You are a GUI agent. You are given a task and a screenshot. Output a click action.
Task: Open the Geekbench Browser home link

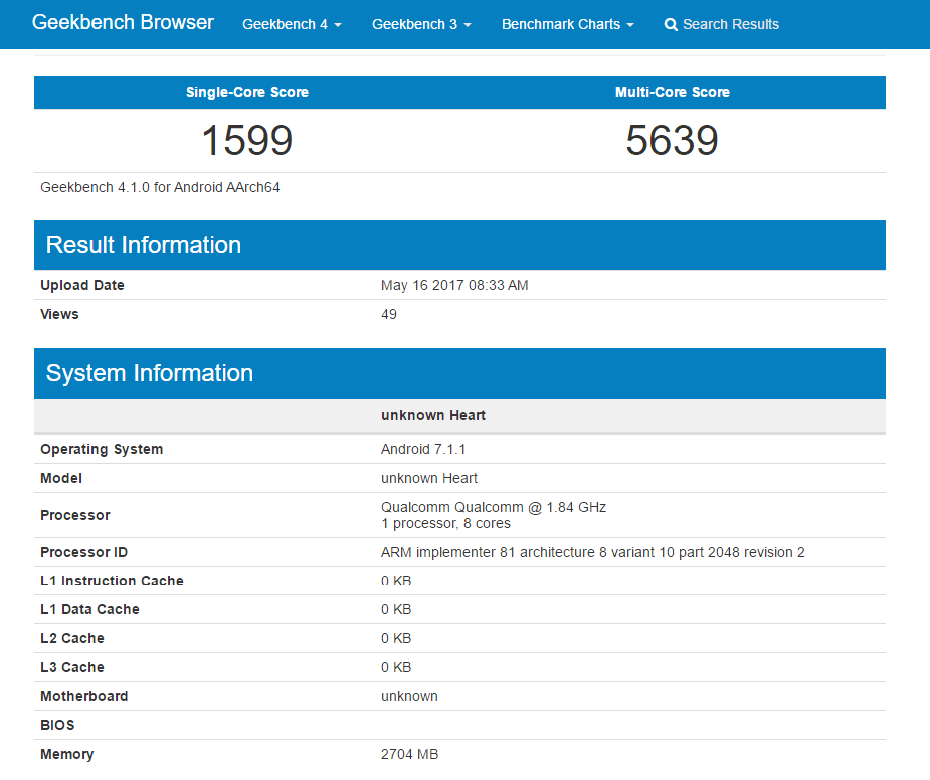(123, 23)
